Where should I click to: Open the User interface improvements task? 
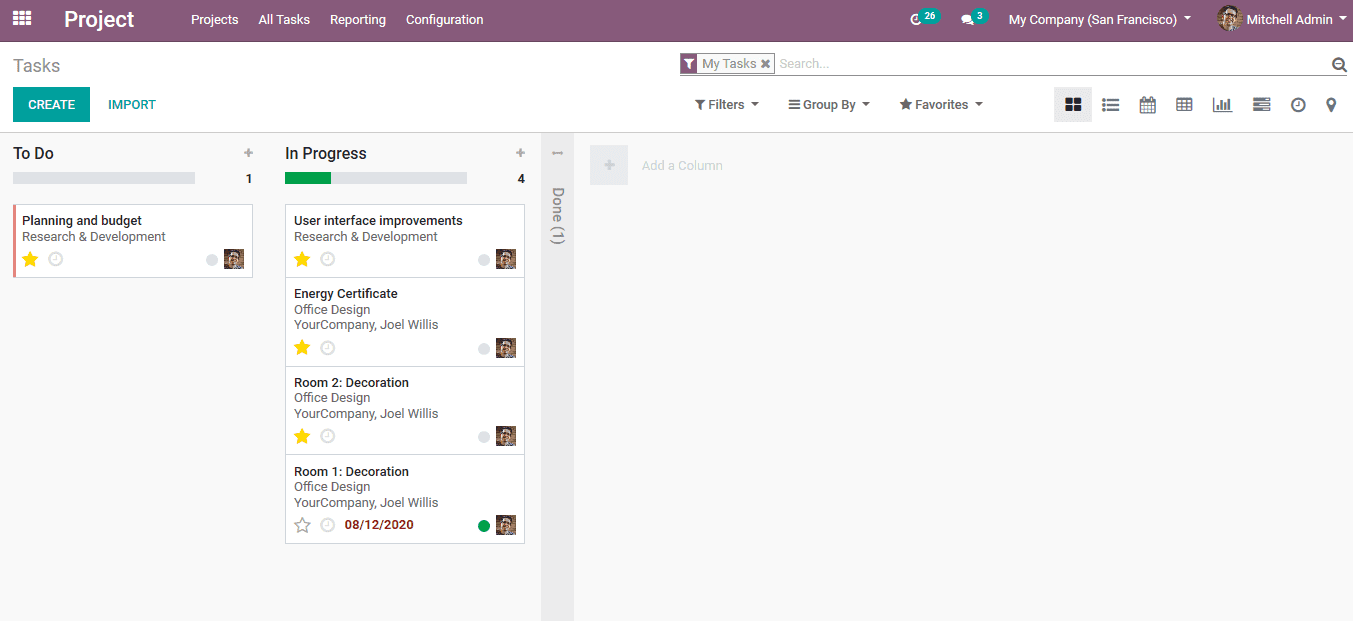(405, 241)
